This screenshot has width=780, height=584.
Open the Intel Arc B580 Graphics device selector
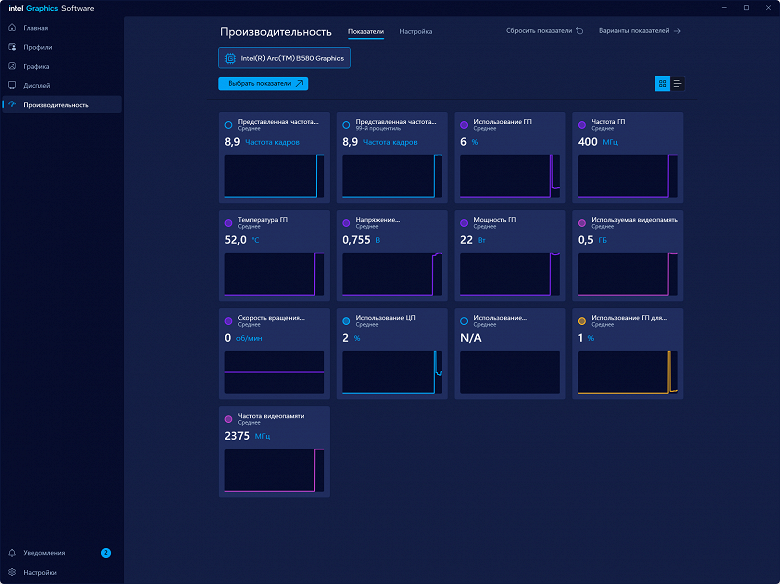[284, 58]
